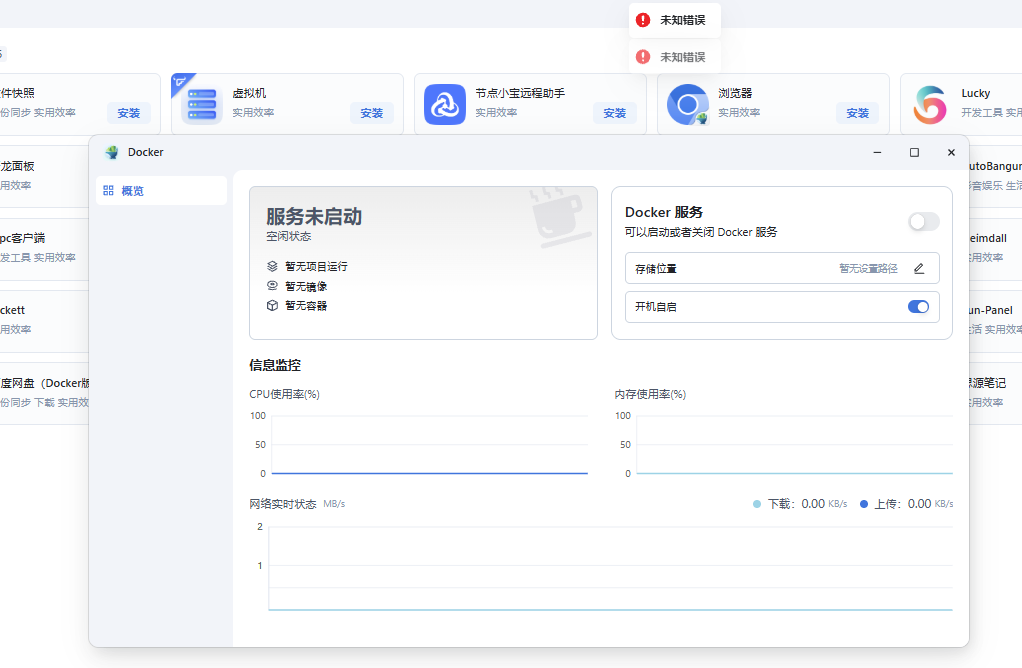Enable the Docker 服务 toggle switch
Screen dimensions: 1022x668
(923, 222)
